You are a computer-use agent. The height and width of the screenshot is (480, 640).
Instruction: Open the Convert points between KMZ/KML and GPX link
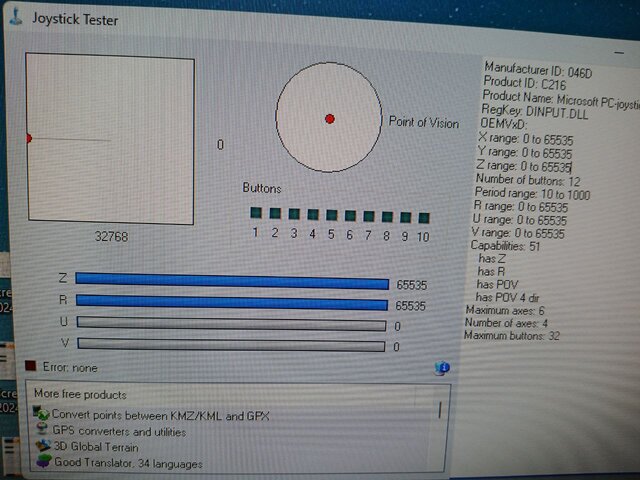160,414
